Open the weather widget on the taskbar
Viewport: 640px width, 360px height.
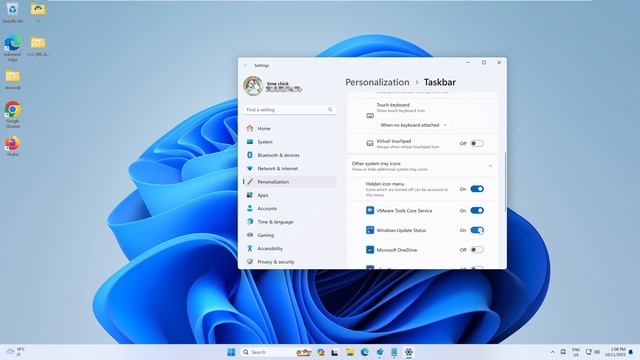tap(16, 352)
